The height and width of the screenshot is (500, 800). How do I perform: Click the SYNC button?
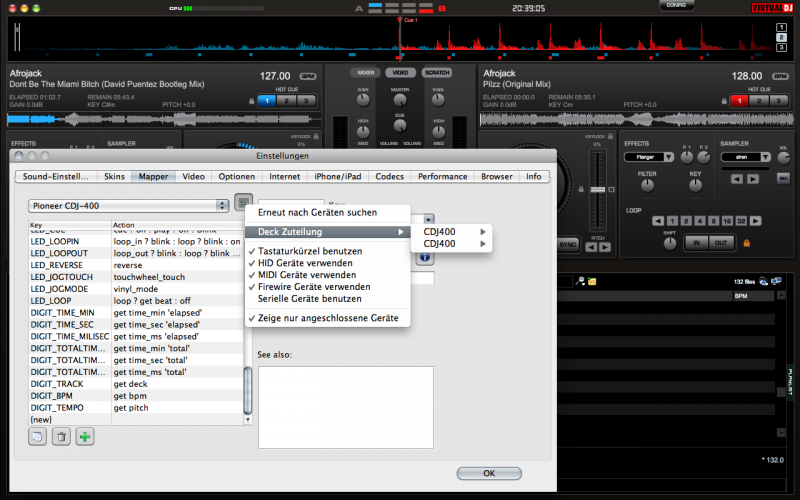point(567,244)
